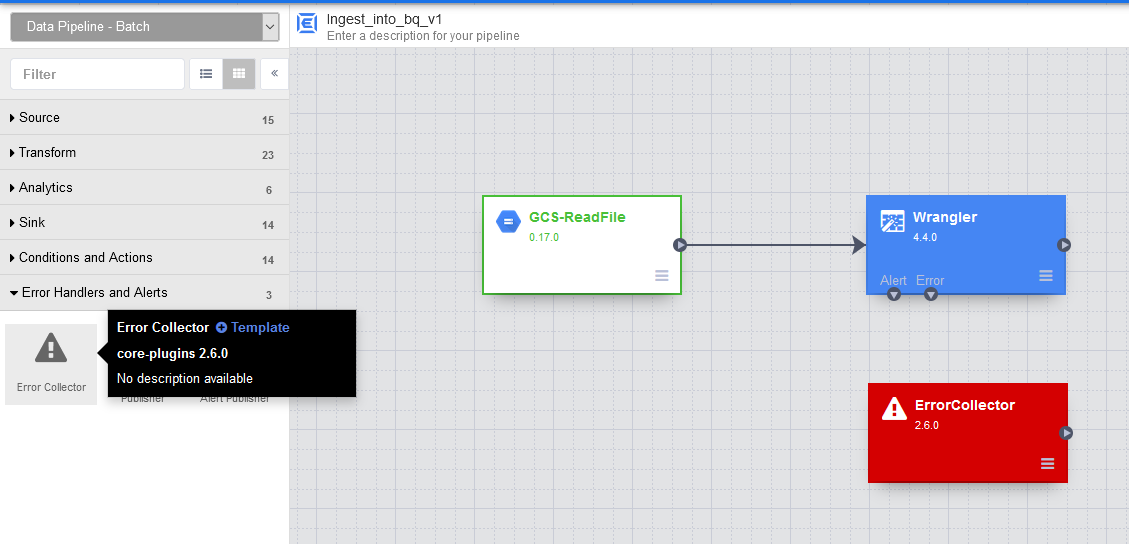Open the ErrorCollector node hamburger menu
This screenshot has width=1129, height=544.
[x=1048, y=464]
